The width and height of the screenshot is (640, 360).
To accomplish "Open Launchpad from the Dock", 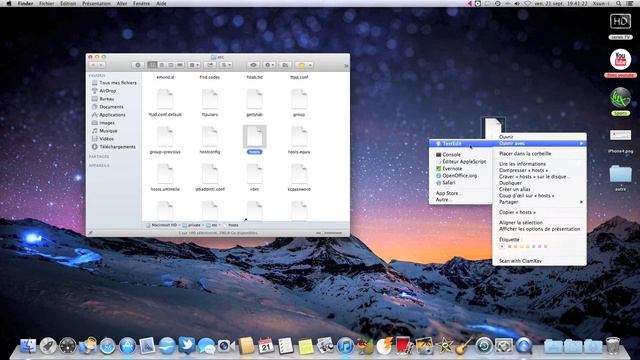I will click(x=48, y=346).
